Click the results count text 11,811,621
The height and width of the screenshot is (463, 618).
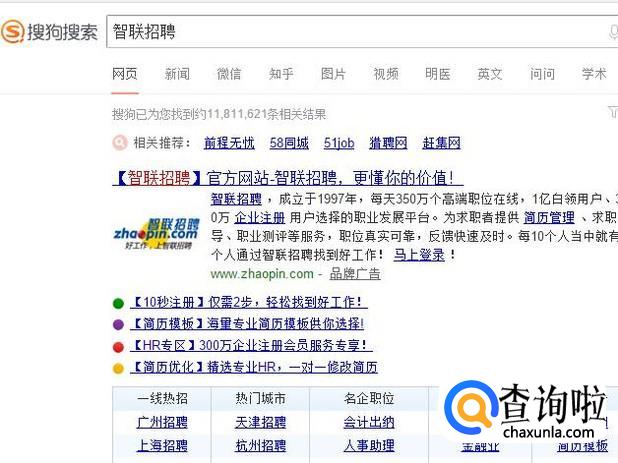pyautogui.click(x=237, y=115)
